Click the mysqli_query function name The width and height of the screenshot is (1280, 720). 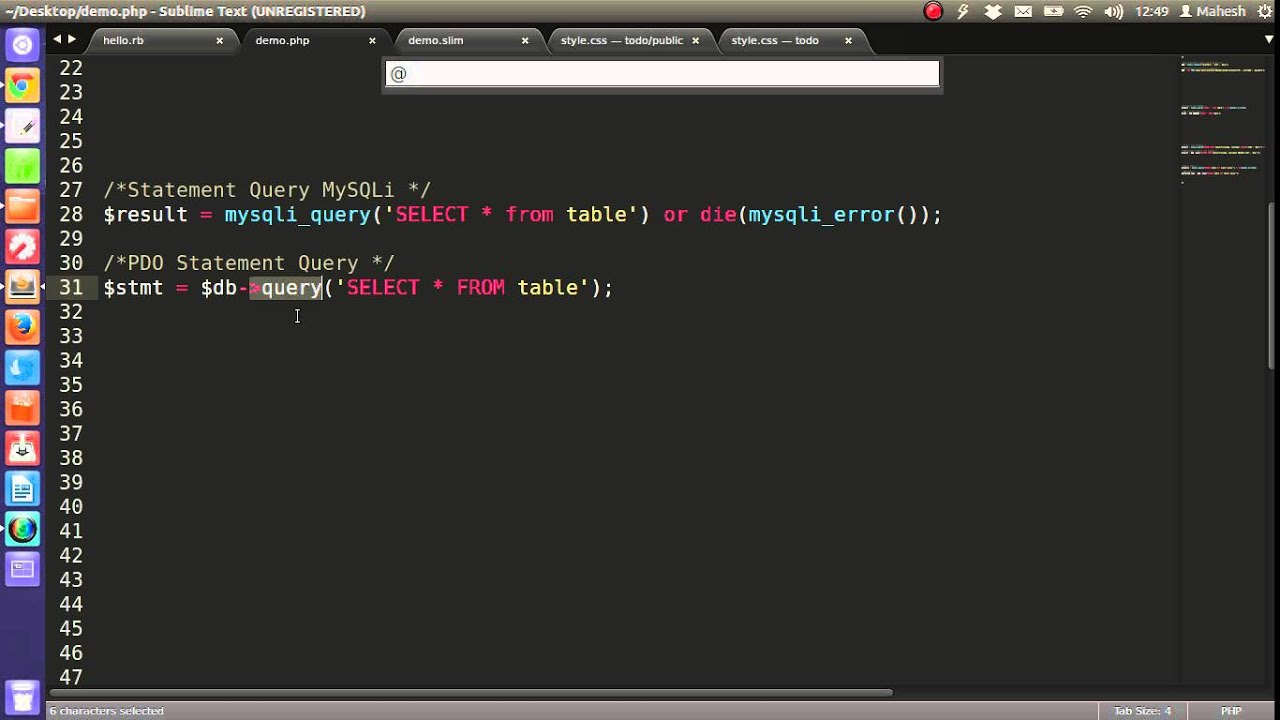(297, 215)
